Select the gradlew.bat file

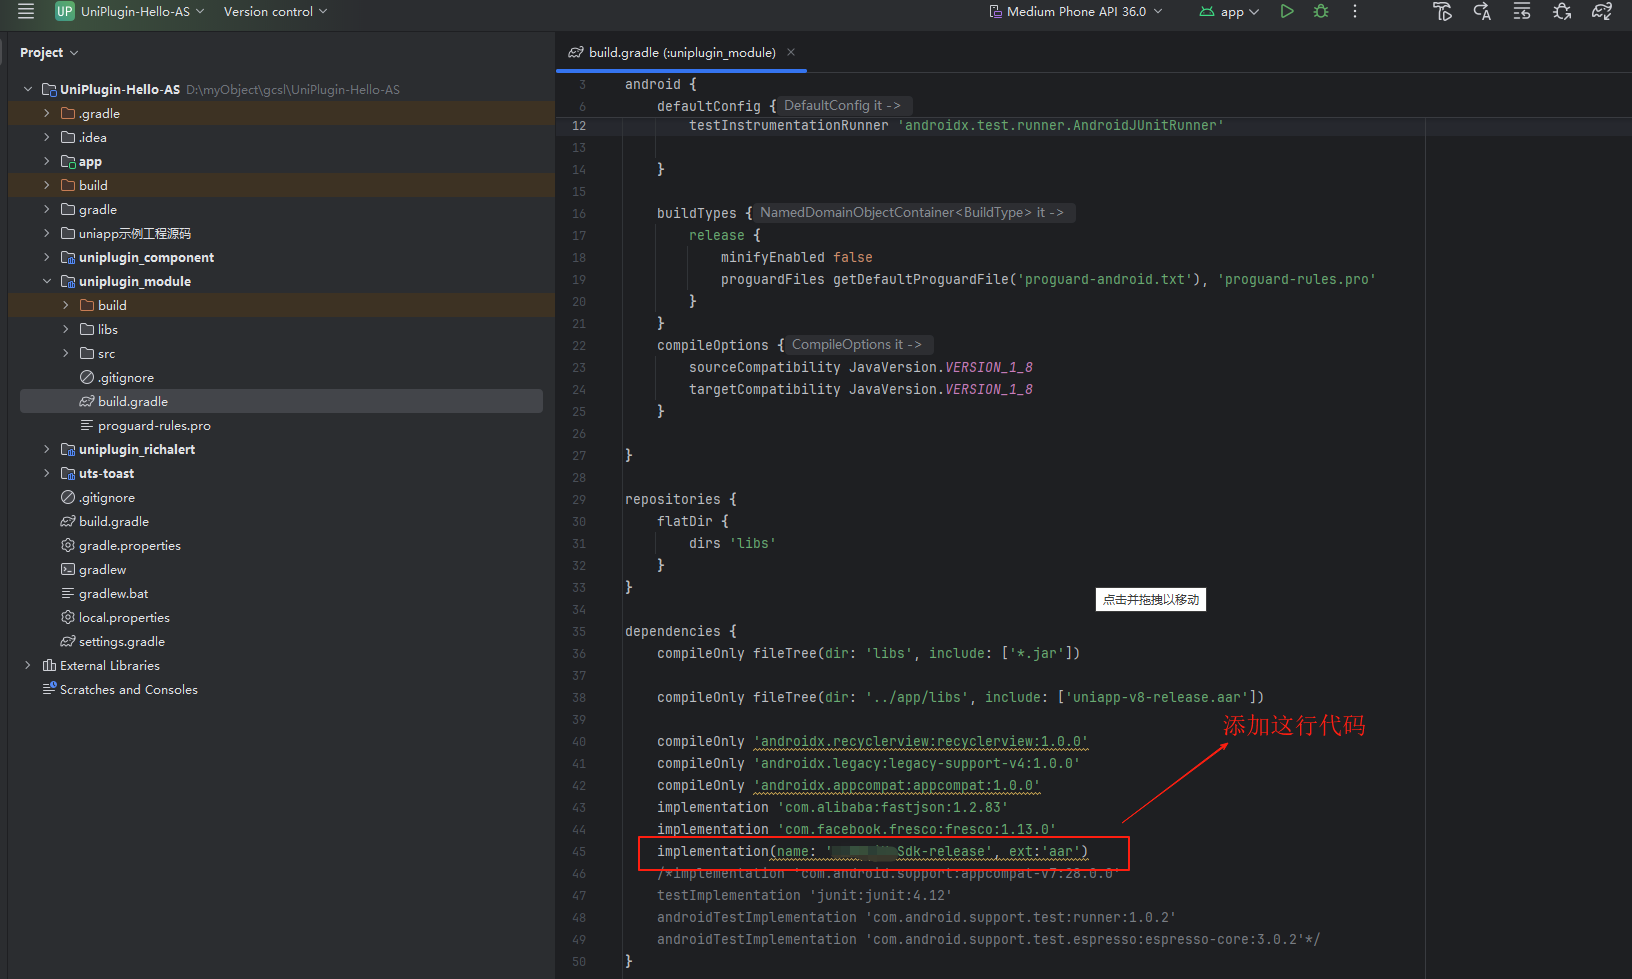click(x=113, y=593)
